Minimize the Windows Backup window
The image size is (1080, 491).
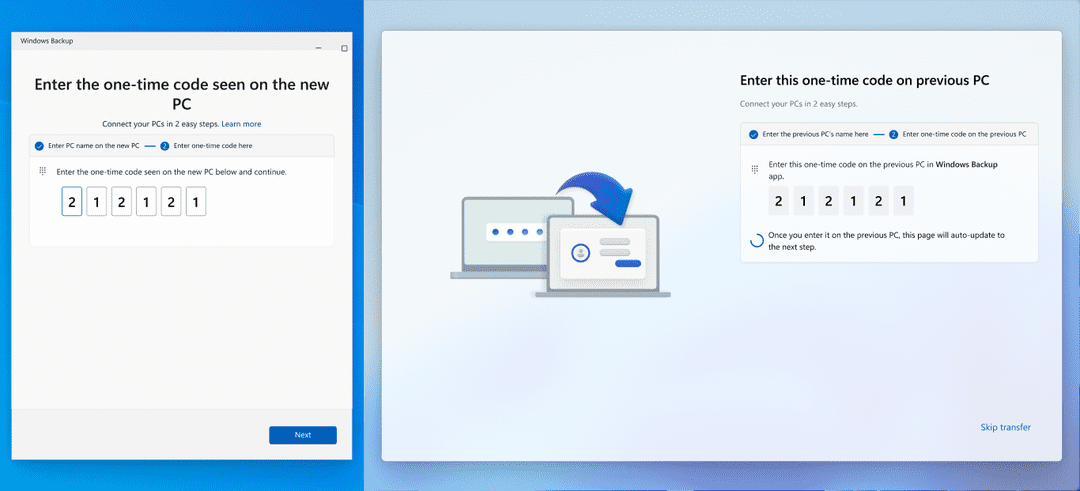pyautogui.click(x=317, y=48)
